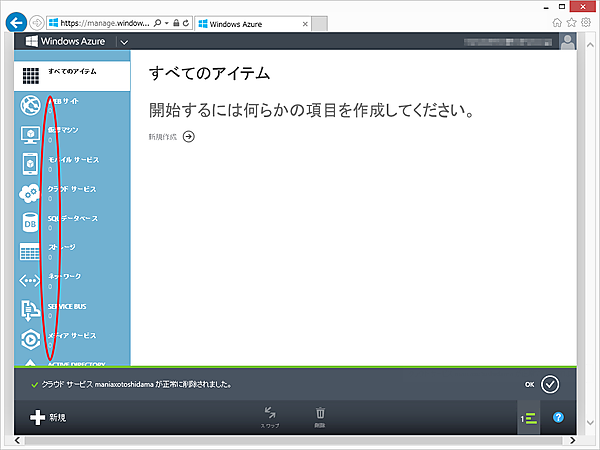Expand the notifications list in bottom bar
Screen dimensions: 600x450
point(528,417)
